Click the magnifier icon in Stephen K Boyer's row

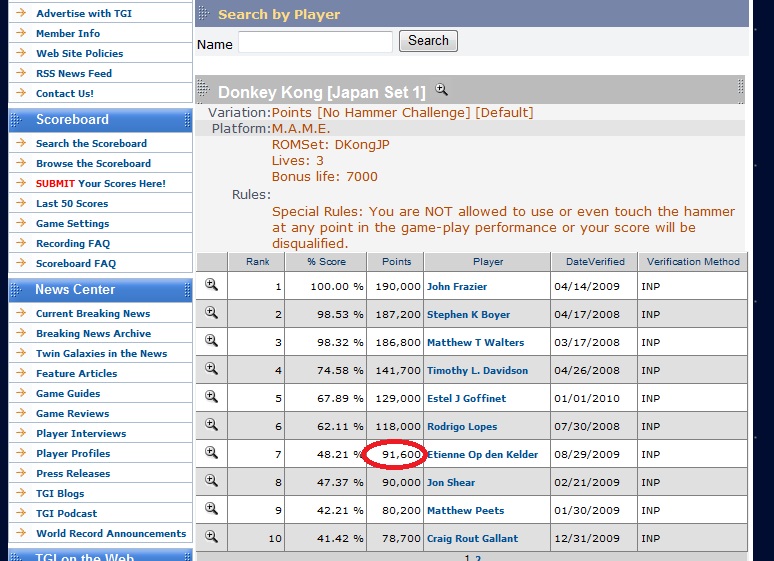211,313
